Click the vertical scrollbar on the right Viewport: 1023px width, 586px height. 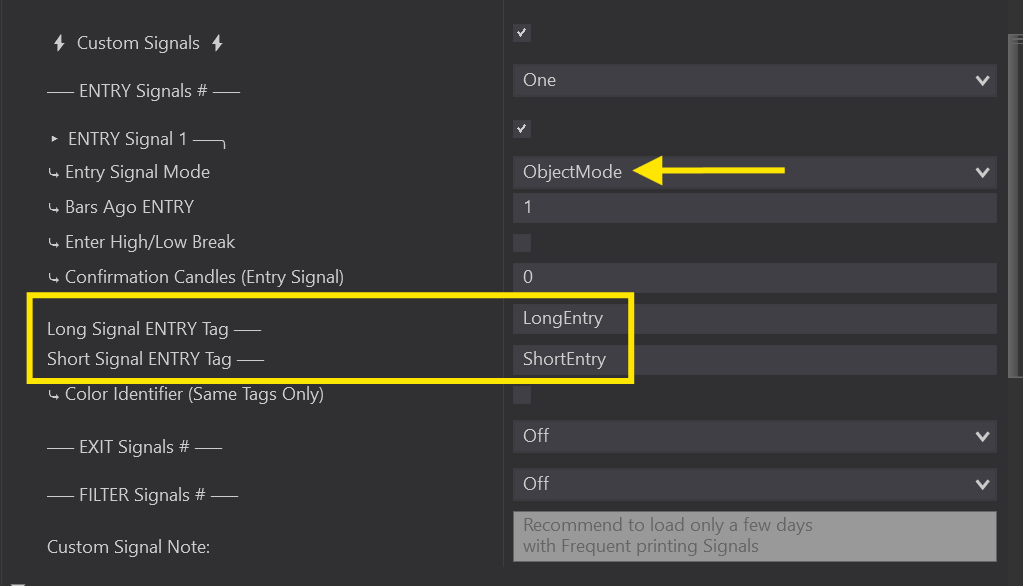coord(1015,200)
